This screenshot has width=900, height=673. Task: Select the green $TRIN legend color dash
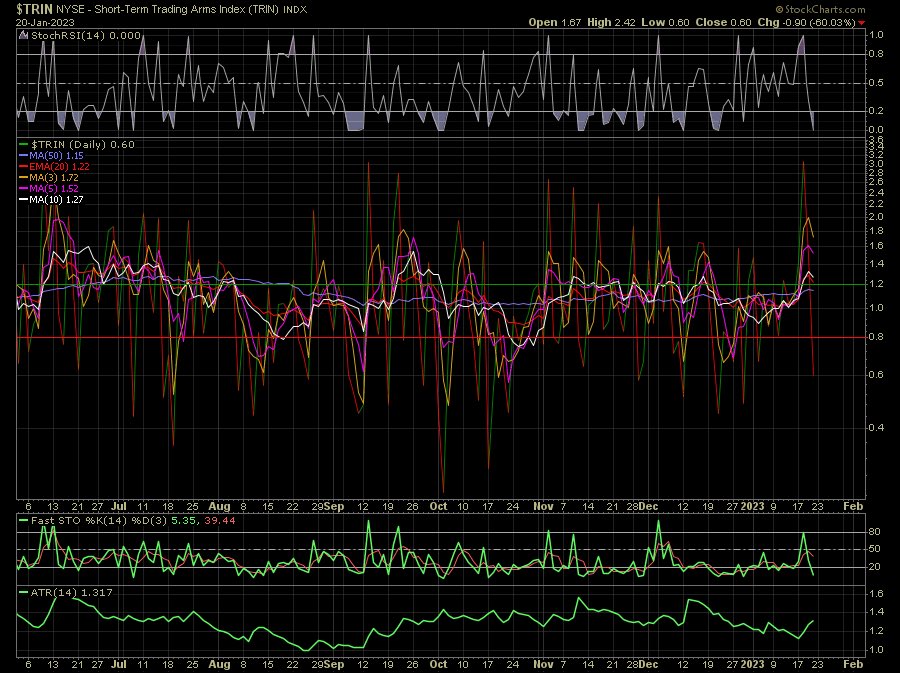[22, 144]
